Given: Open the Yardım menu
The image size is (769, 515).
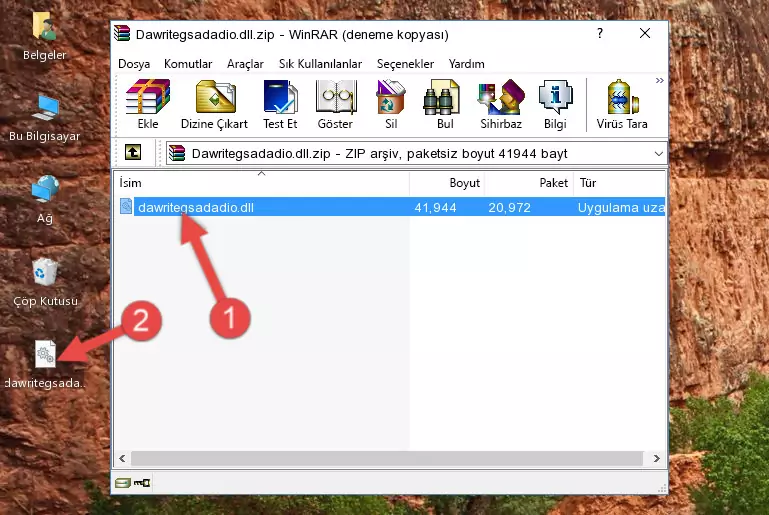Looking at the screenshot, I should point(466,64).
